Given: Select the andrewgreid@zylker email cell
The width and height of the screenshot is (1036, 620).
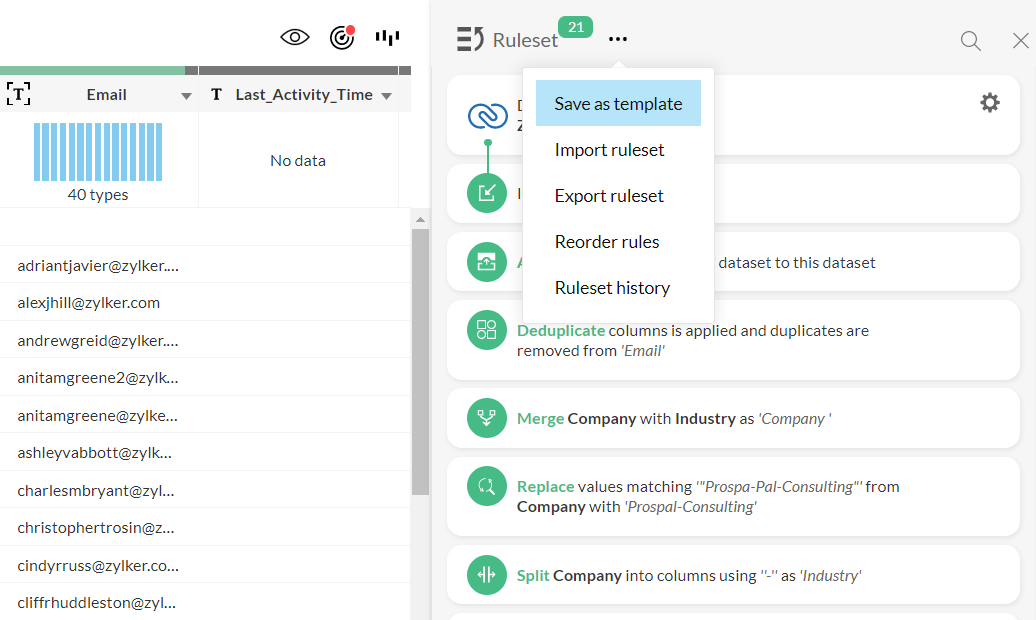Looking at the screenshot, I should coord(98,340).
